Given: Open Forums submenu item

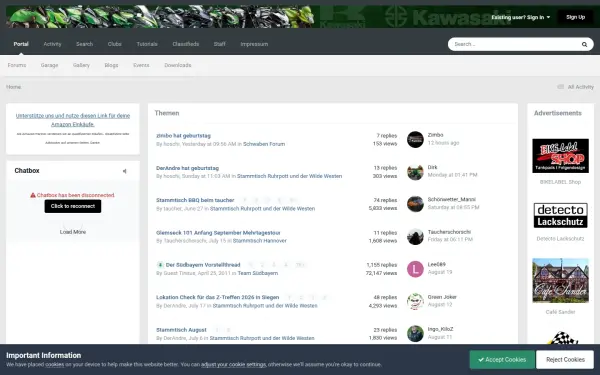Looking at the screenshot, I should point(17,65).
